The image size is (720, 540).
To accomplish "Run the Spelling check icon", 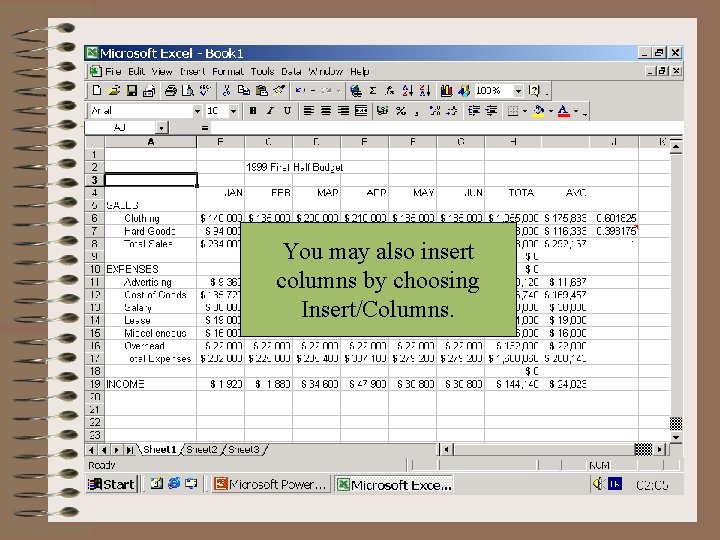I will 205,90.
